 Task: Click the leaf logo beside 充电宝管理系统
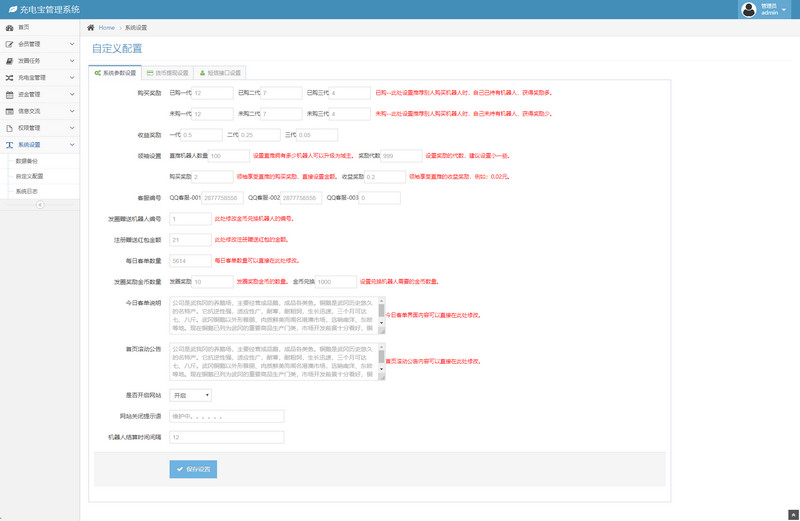[12, 9]
